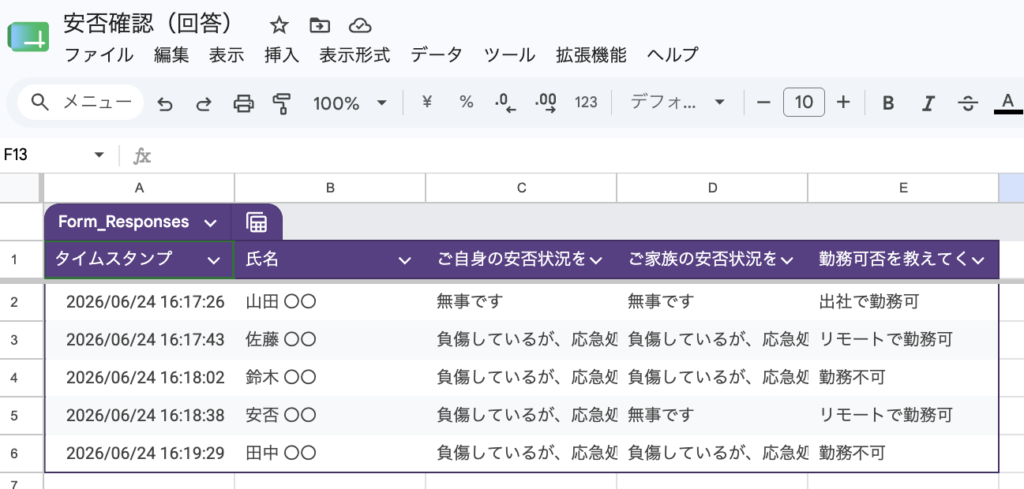Decrease decimal places
Viewport: 1024px width, 489px height.
pos(505,103)
